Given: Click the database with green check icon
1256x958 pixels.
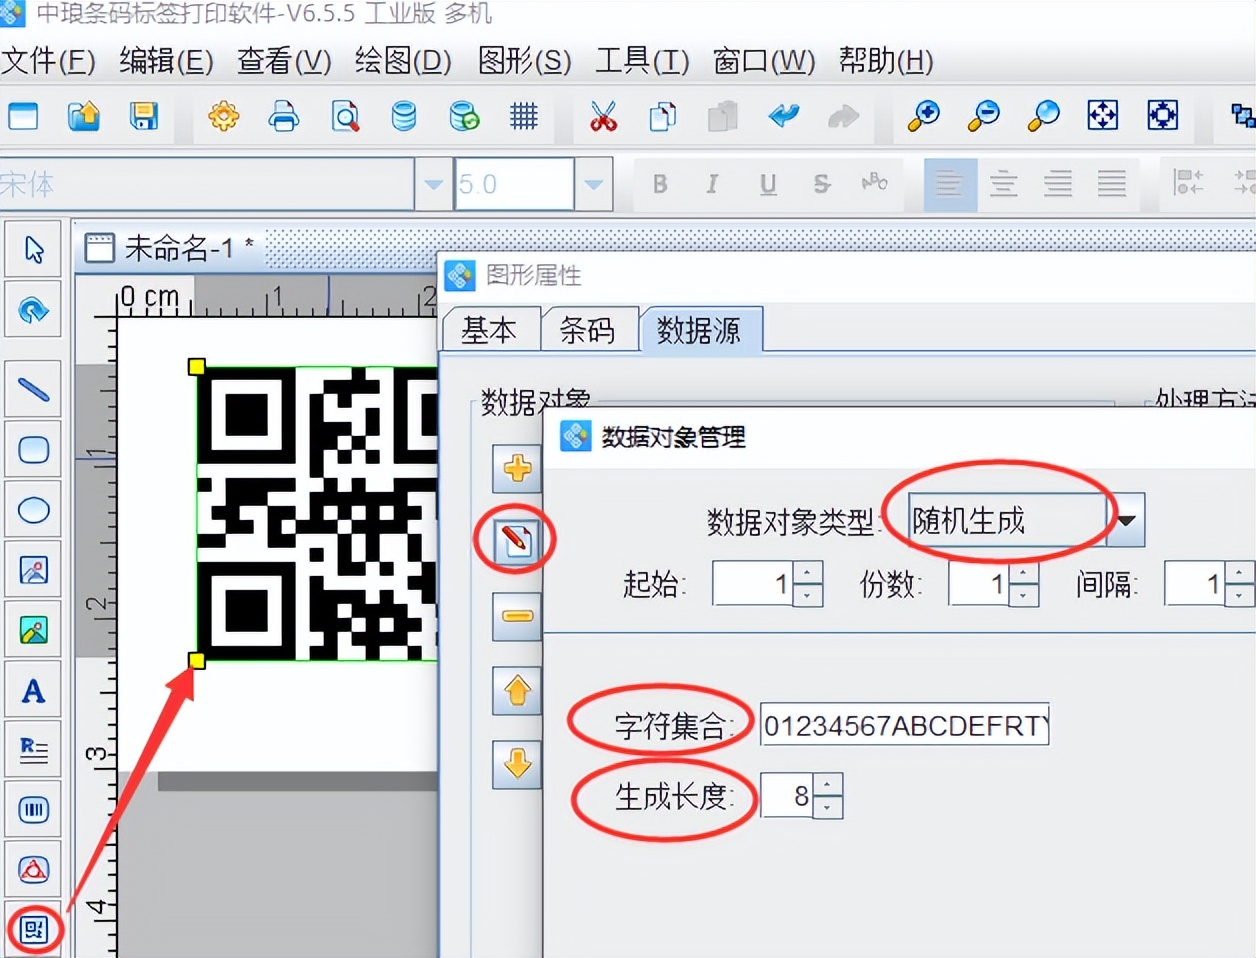Looking at the screenshot, I should click(464, 117).
